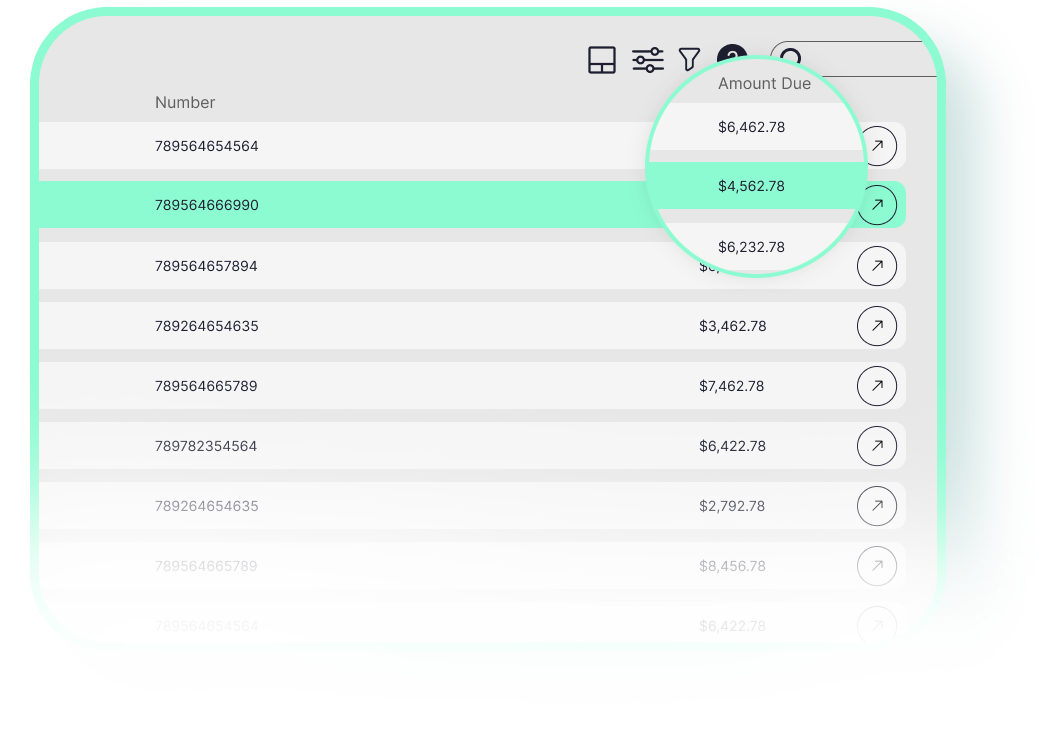1062x752 pixels.
Task: Click the $4,562.78 amount in magnifier
Action: [751, 186]
